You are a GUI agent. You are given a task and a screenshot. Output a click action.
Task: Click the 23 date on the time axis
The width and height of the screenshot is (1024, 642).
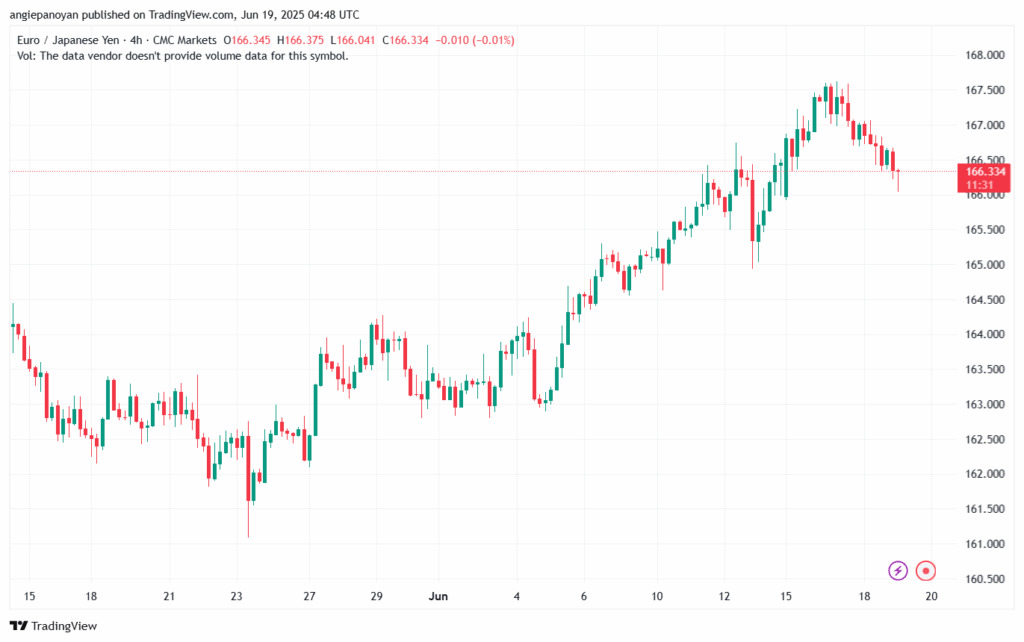coord(236,597)
